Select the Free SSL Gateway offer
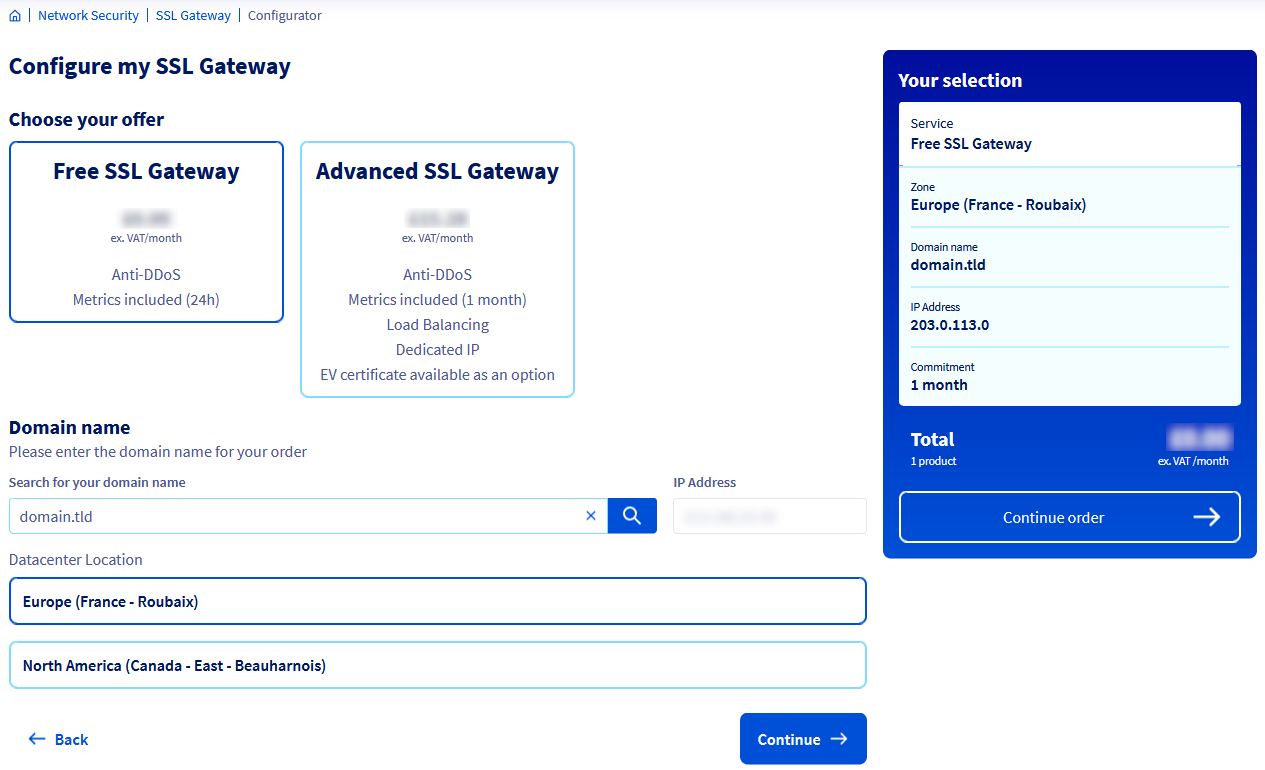 click(146, 231)
